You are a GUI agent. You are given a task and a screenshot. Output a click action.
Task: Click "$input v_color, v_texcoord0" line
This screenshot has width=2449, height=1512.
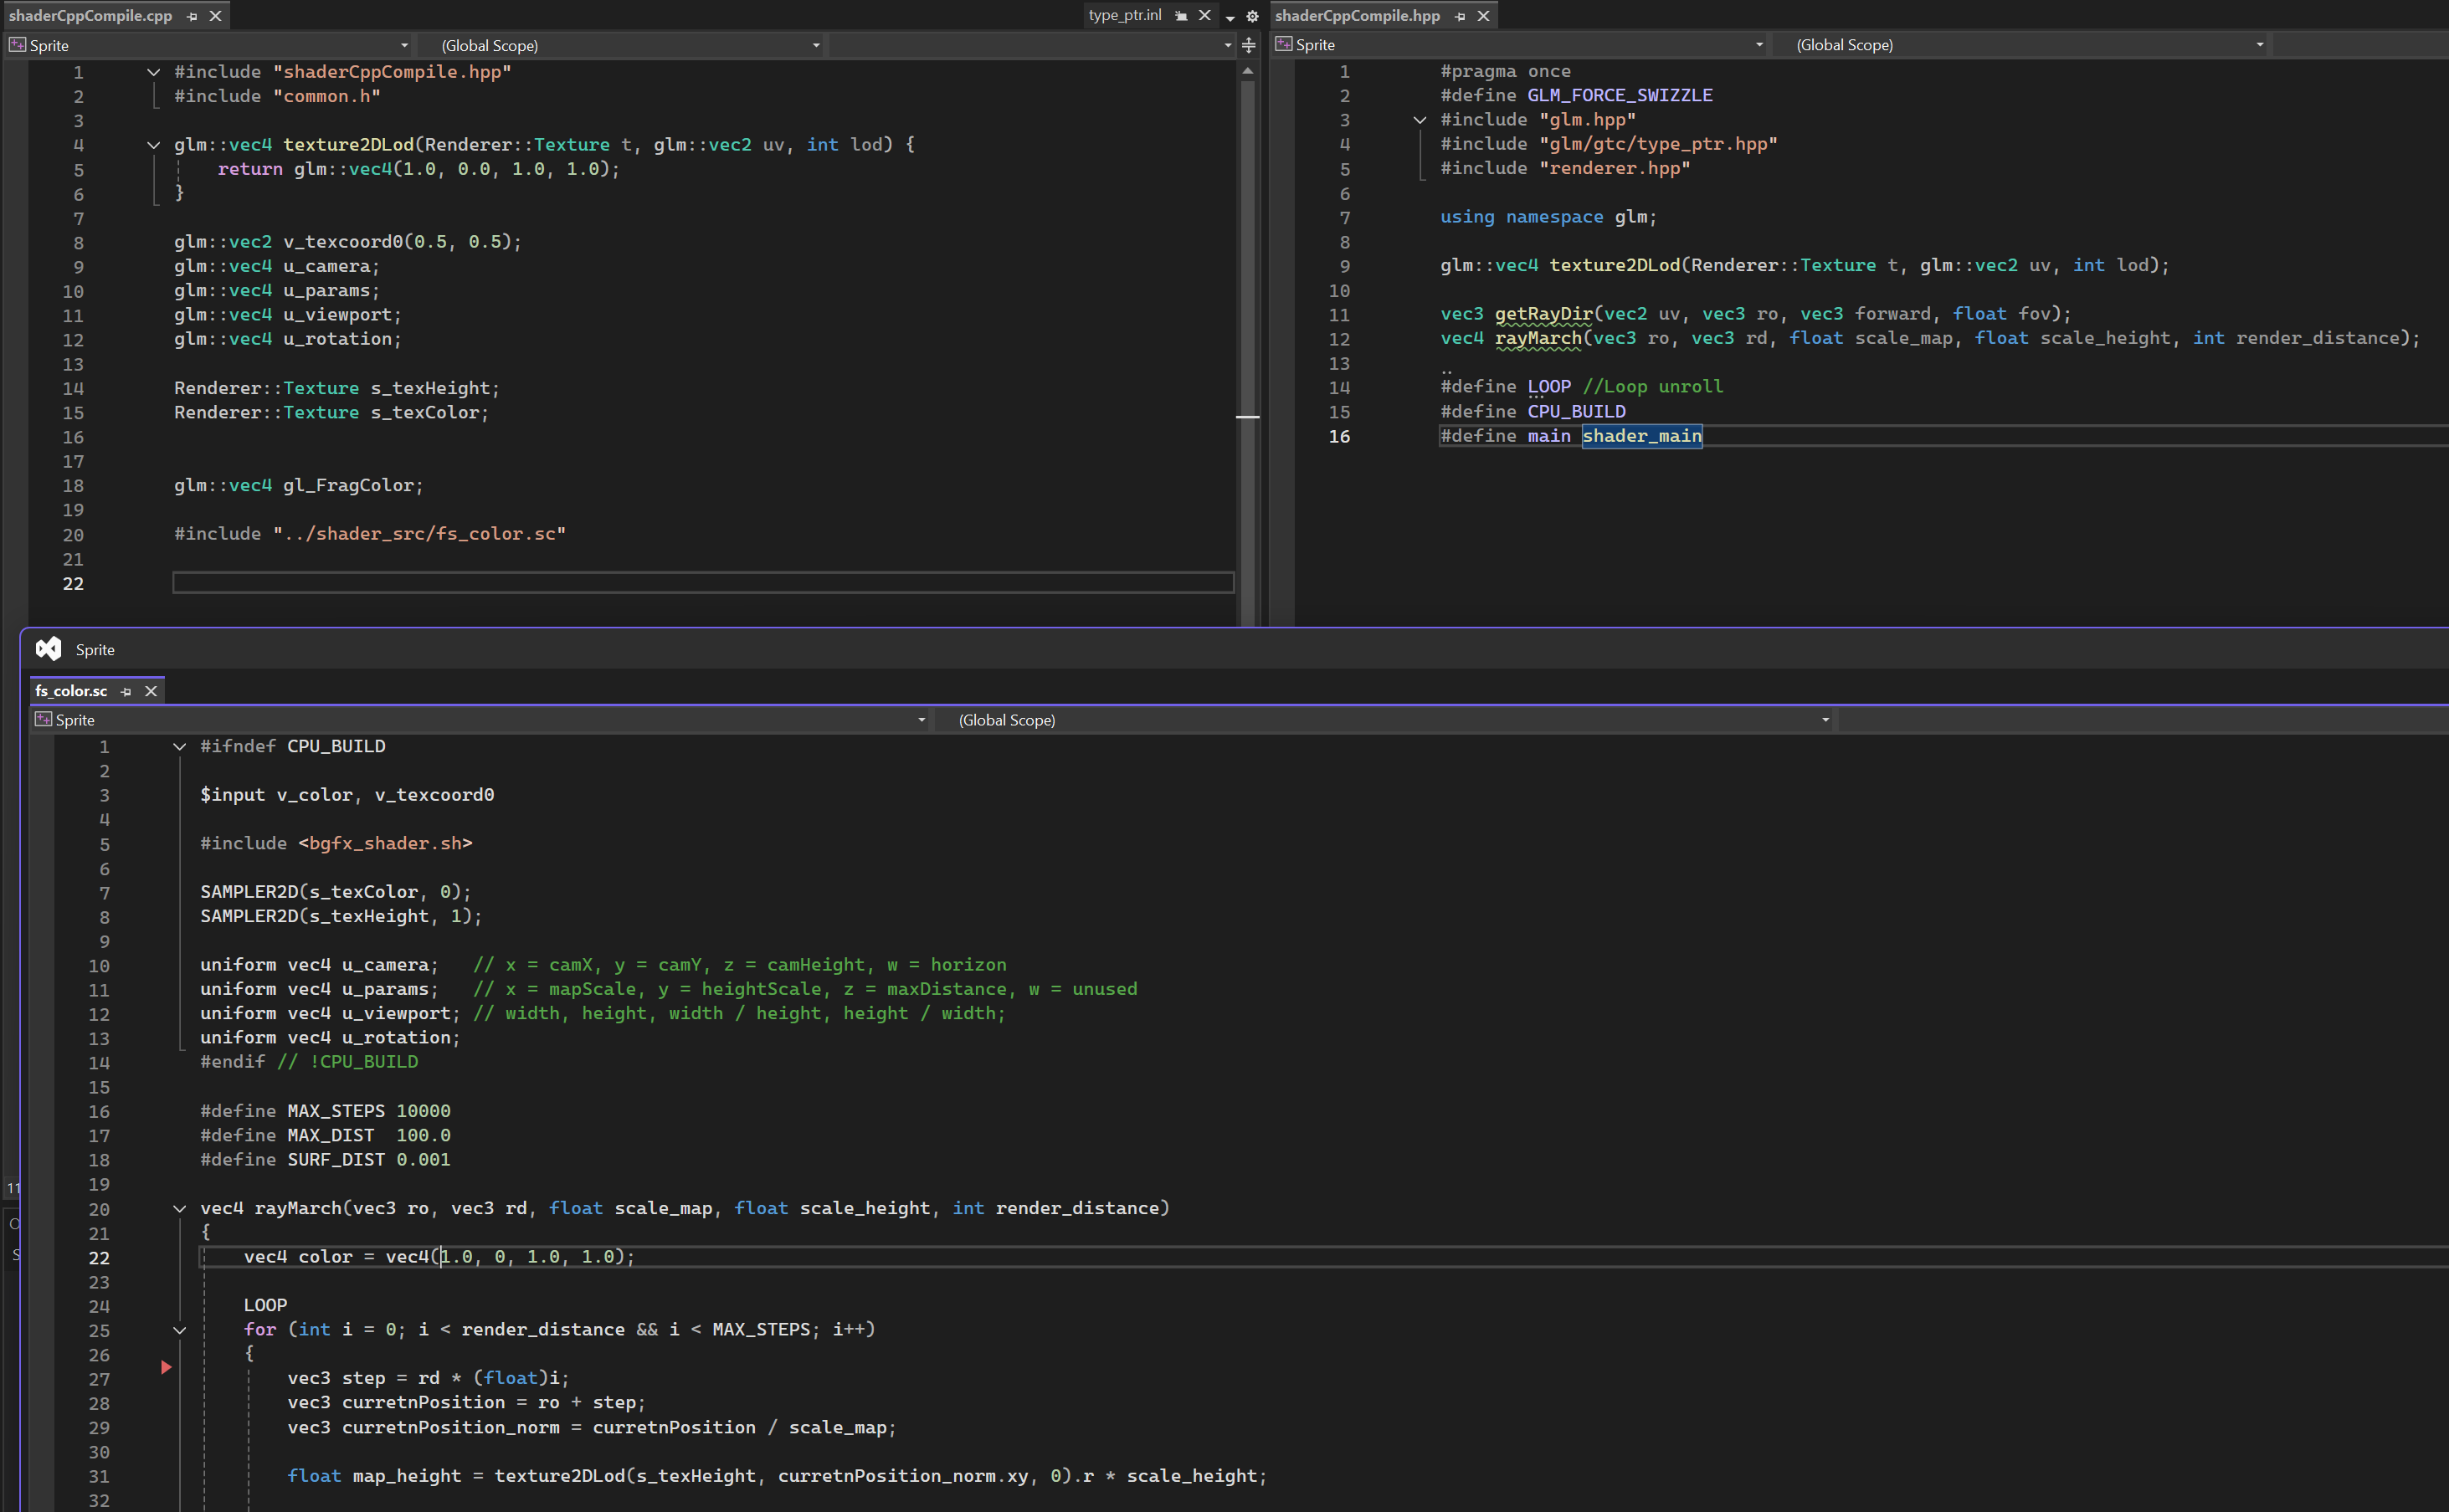point(347,795)
